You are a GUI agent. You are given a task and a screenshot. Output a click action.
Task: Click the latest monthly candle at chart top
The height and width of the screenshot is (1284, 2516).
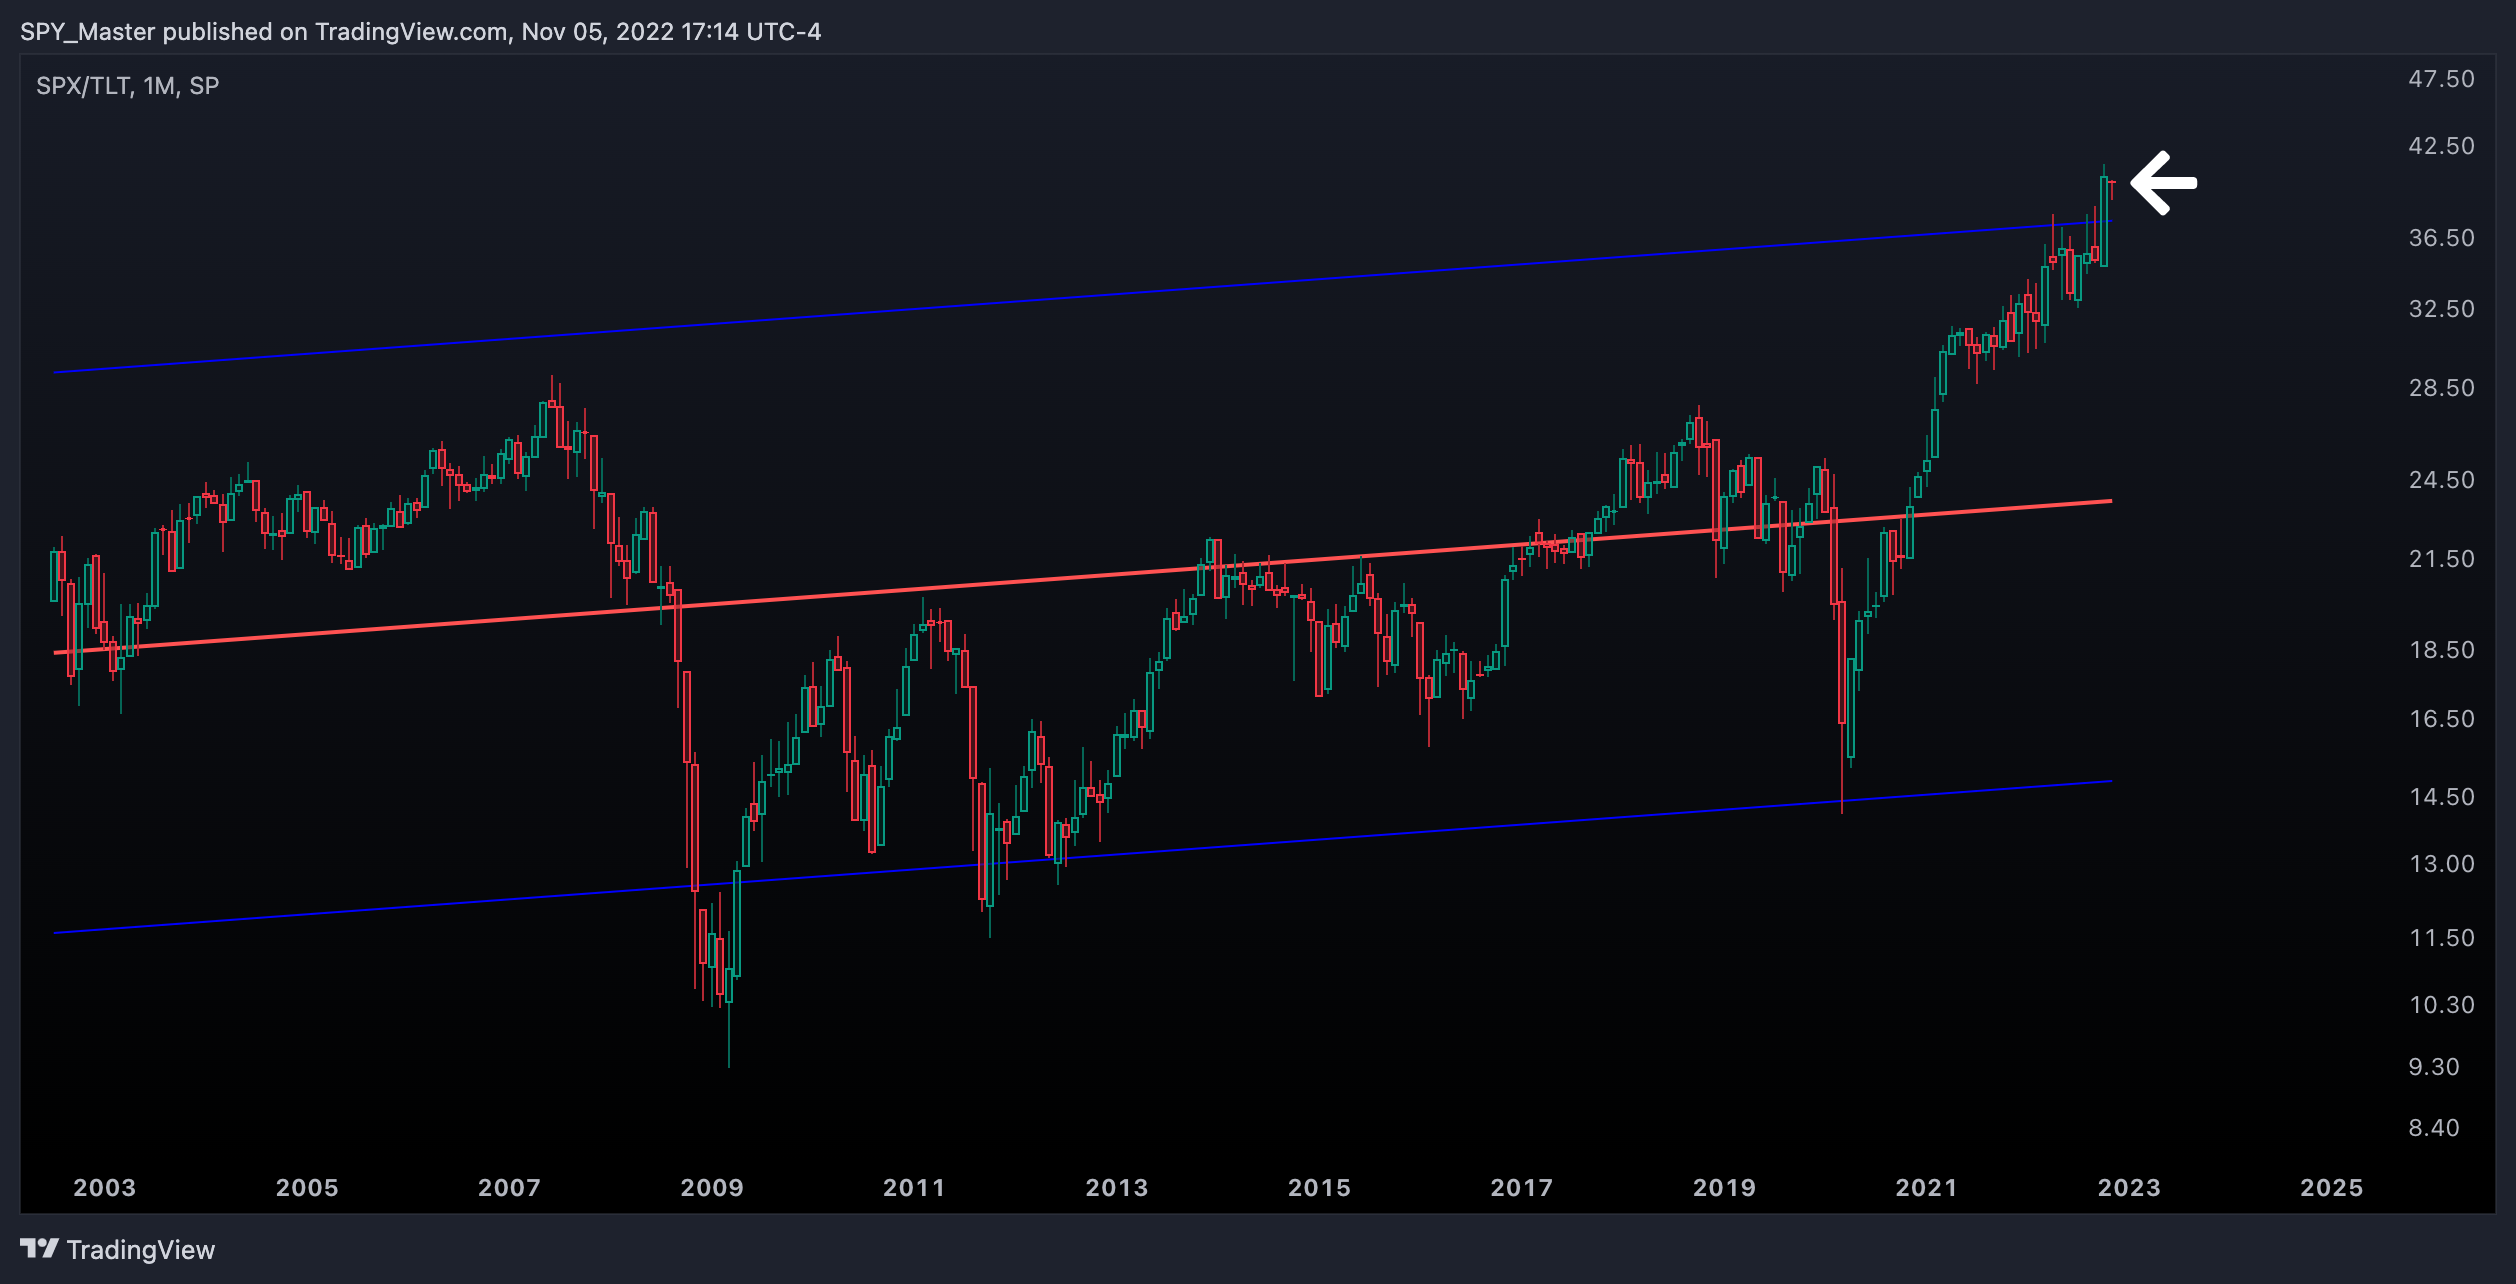[x=2111, y=183]
